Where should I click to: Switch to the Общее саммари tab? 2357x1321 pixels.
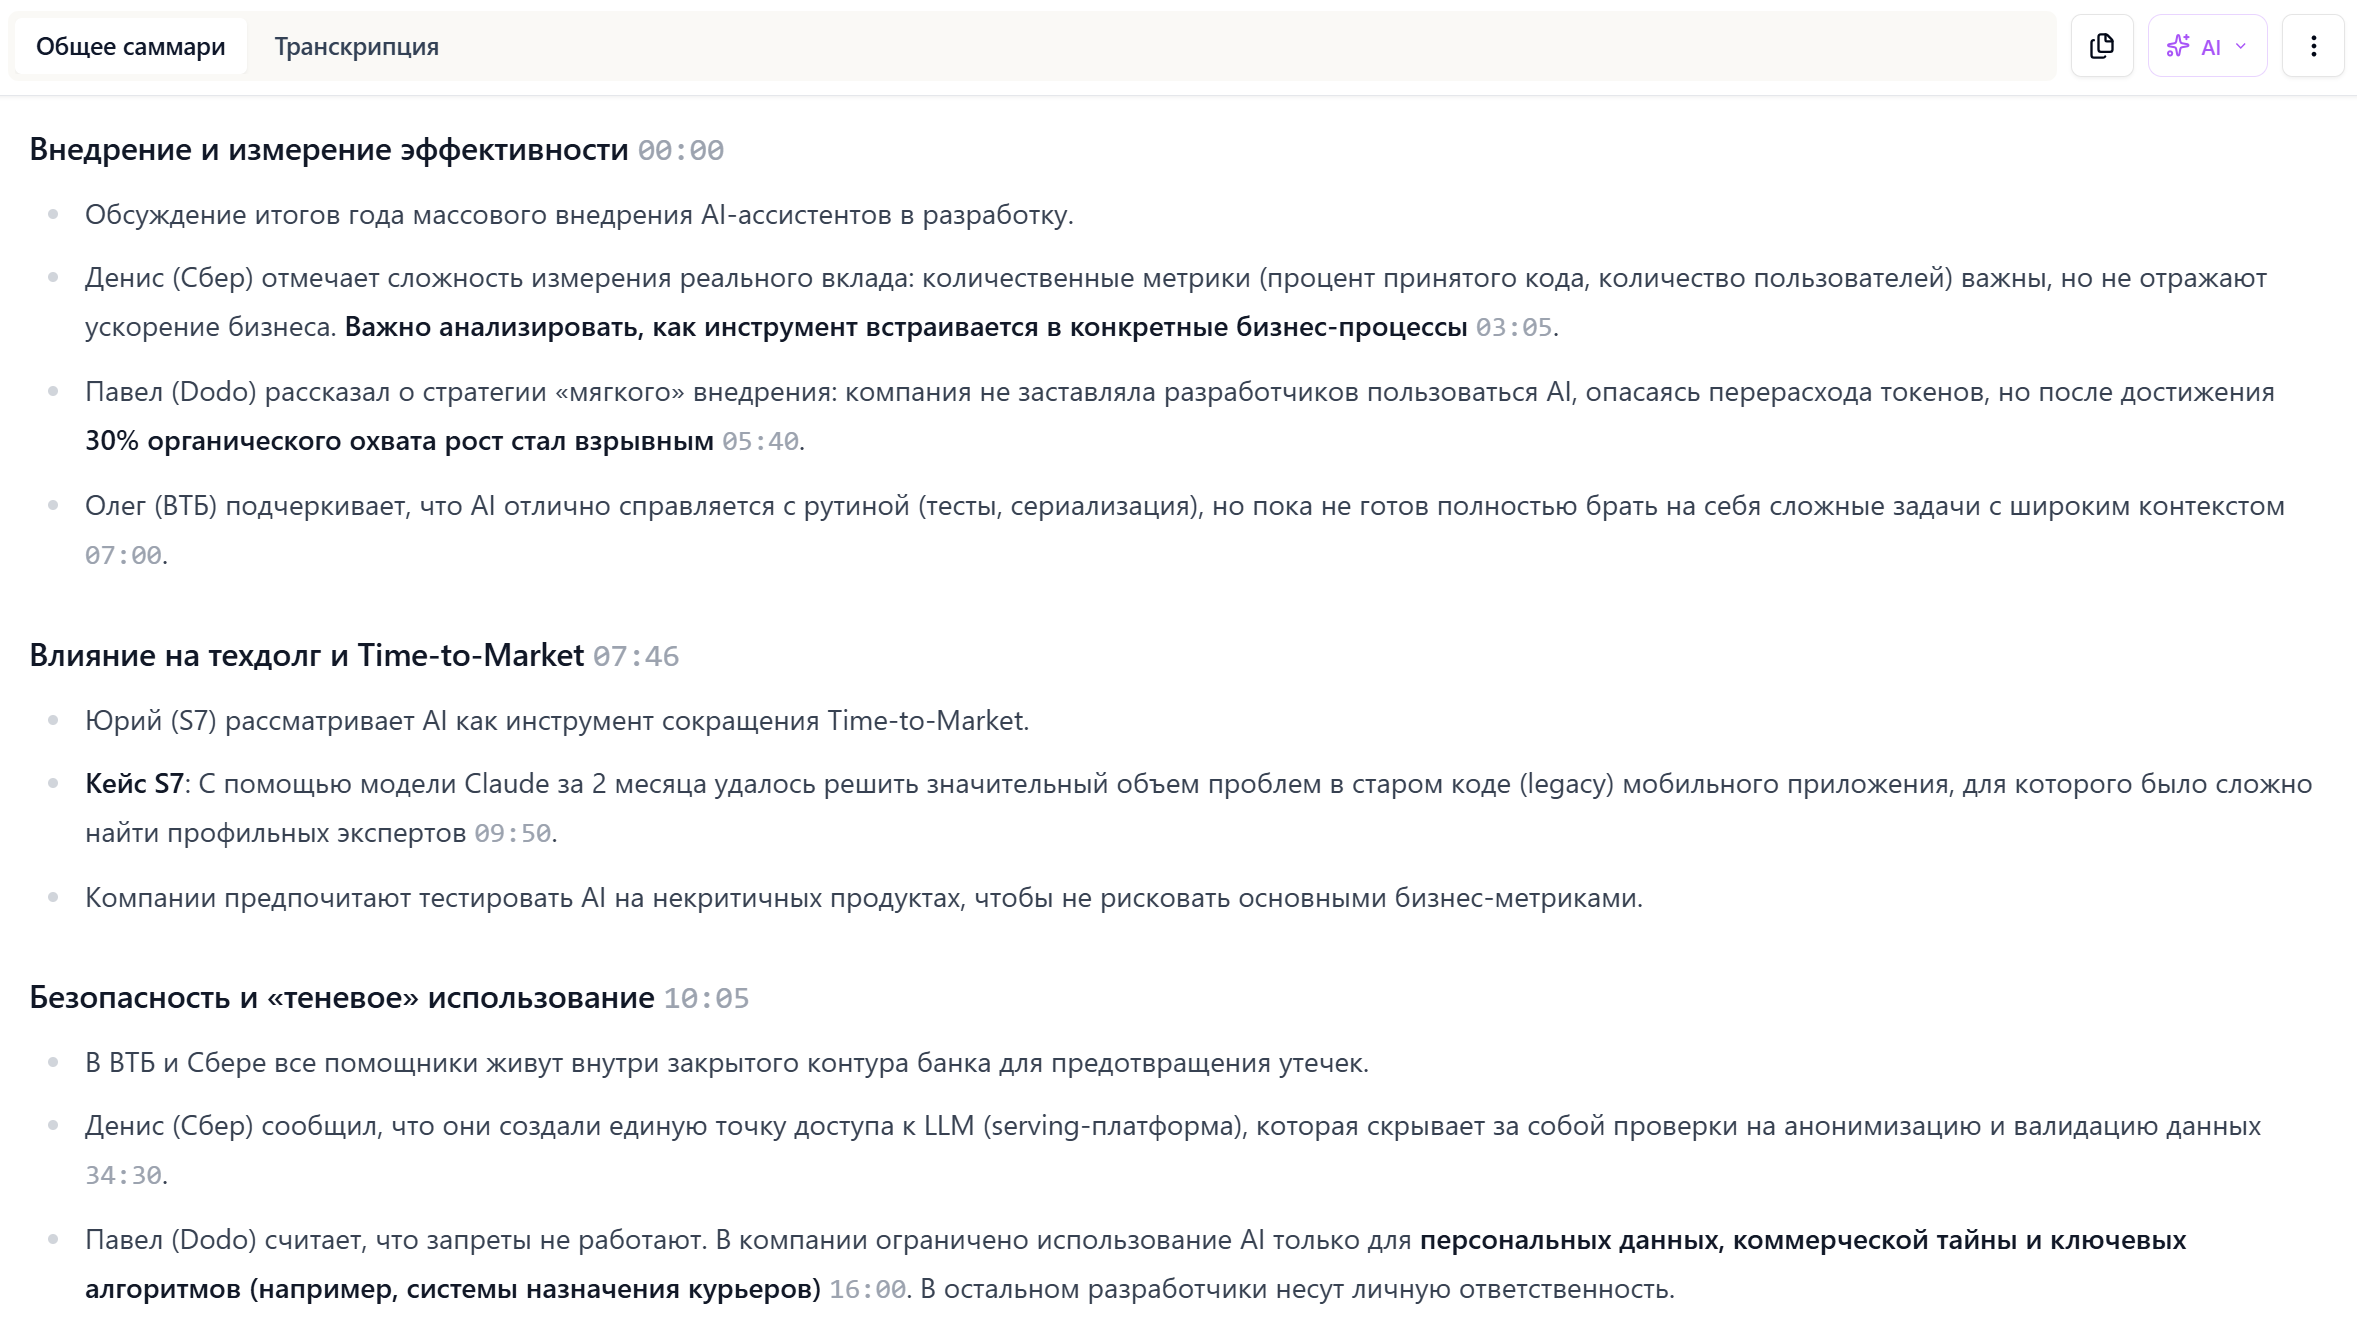point(130,46)
